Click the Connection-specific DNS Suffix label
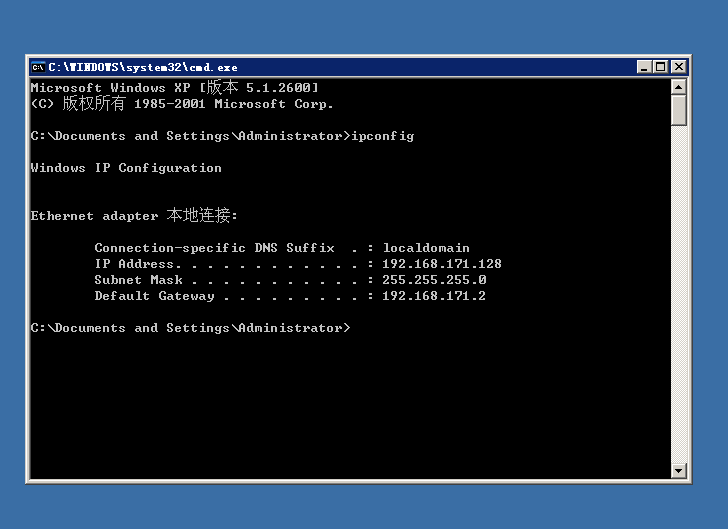Image resolution: width=728 pixels, height=529 pixels. (x=214, y=248)
